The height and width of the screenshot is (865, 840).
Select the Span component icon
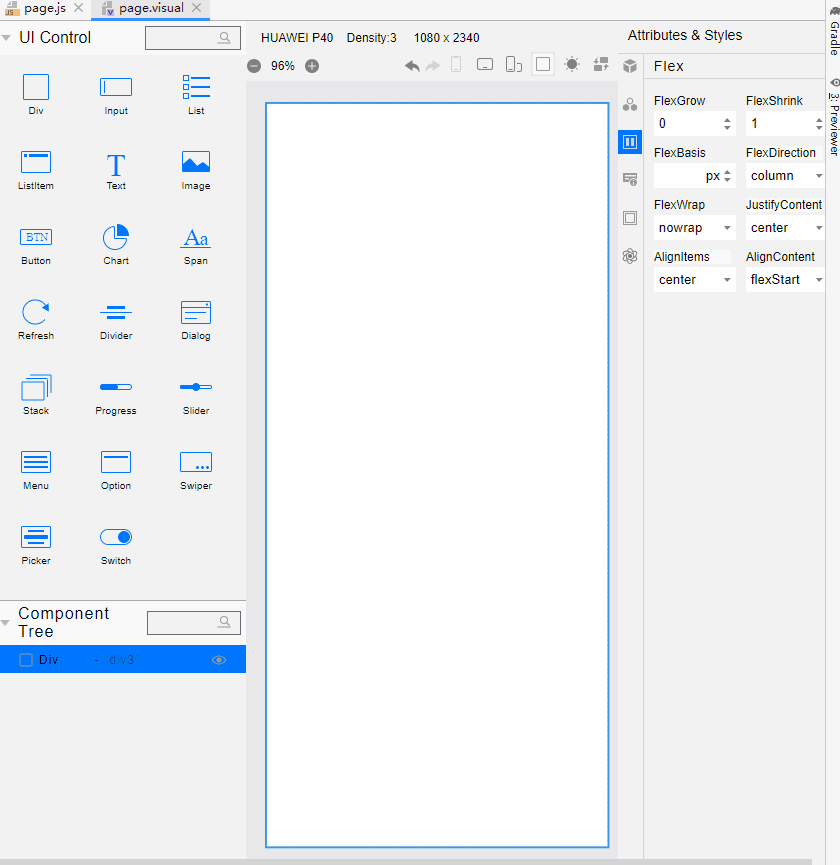196,238
